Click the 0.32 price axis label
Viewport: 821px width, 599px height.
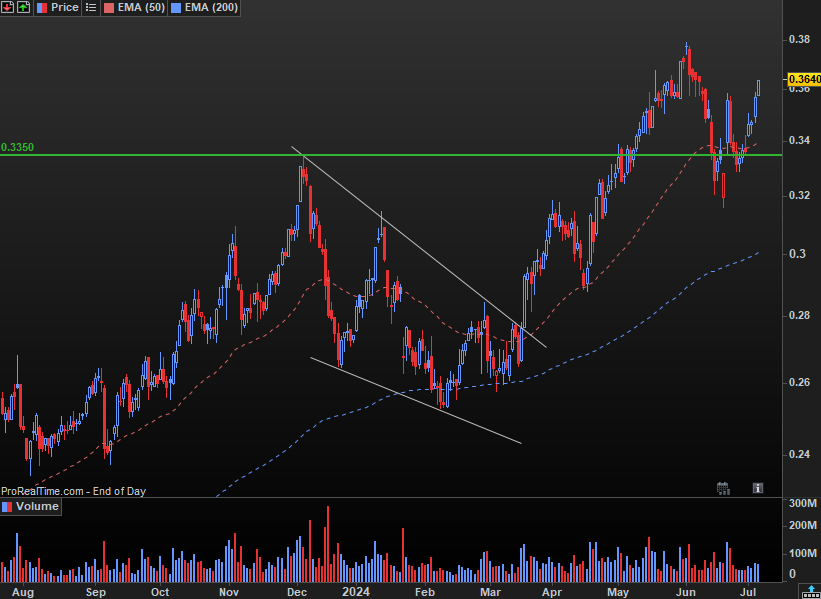[799, 195]
